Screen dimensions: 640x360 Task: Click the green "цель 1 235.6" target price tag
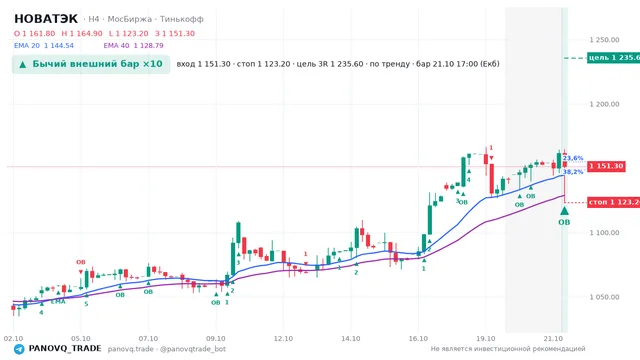pos(613,58)
